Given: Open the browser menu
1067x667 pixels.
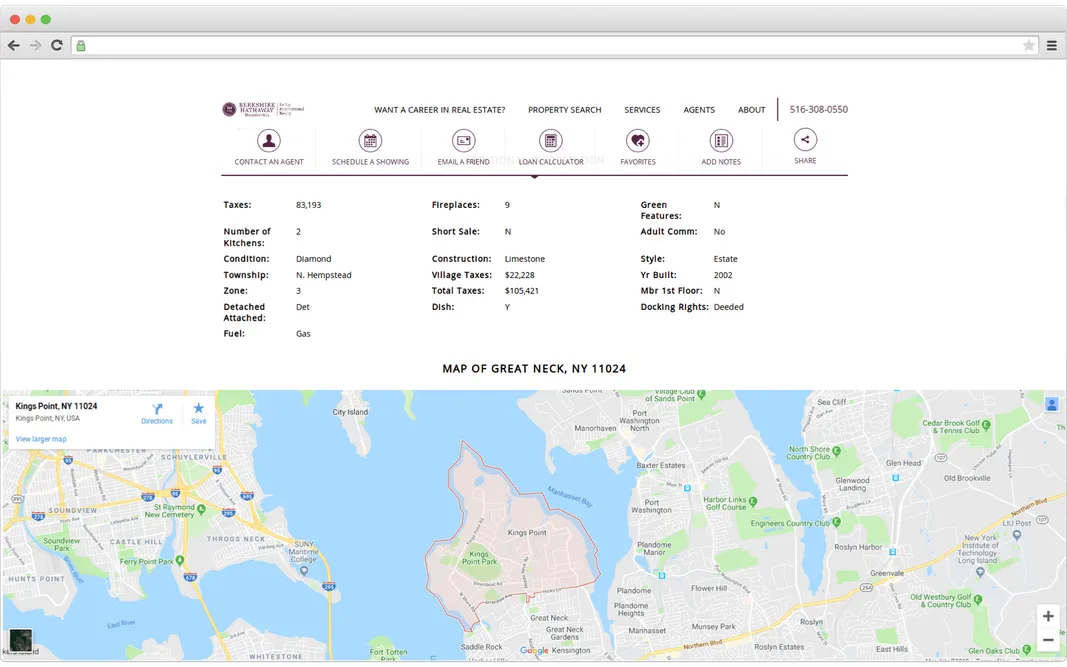Looking at the screenshot, I should click(x=1052, y=45).
